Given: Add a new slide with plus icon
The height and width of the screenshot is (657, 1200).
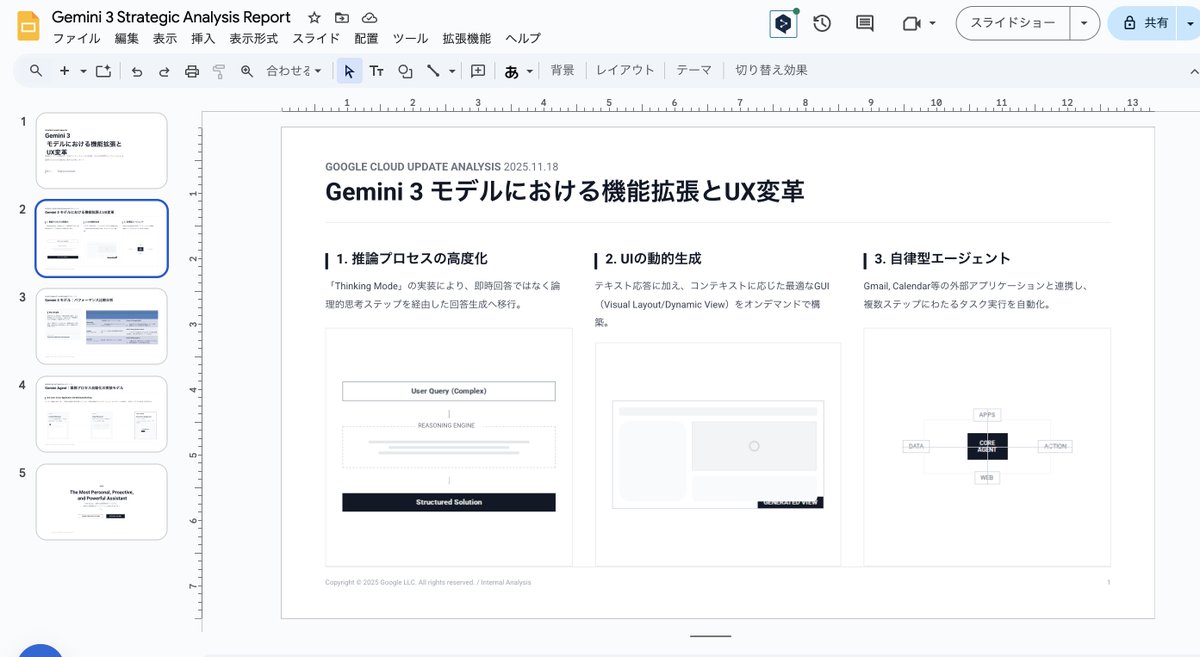Looking at the screenshot, I should 64,71.
